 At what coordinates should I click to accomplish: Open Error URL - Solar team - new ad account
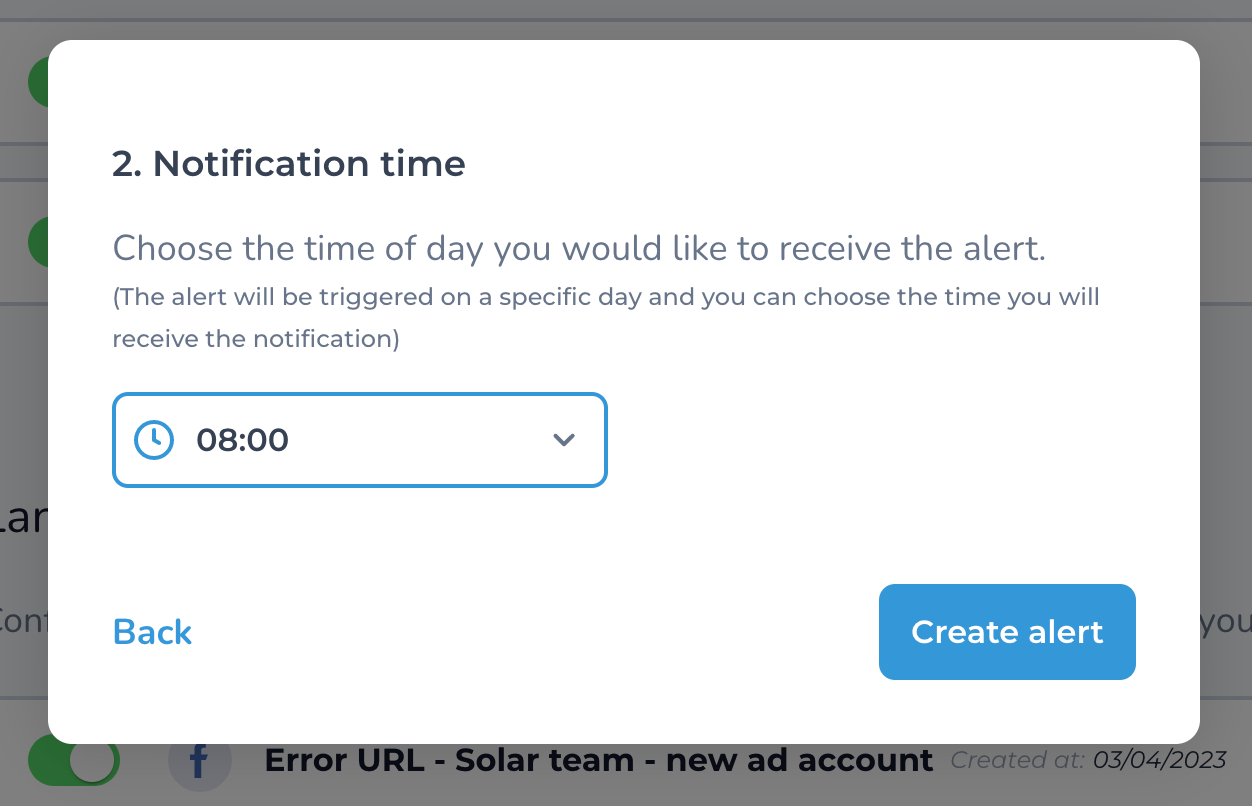point(599,760)
